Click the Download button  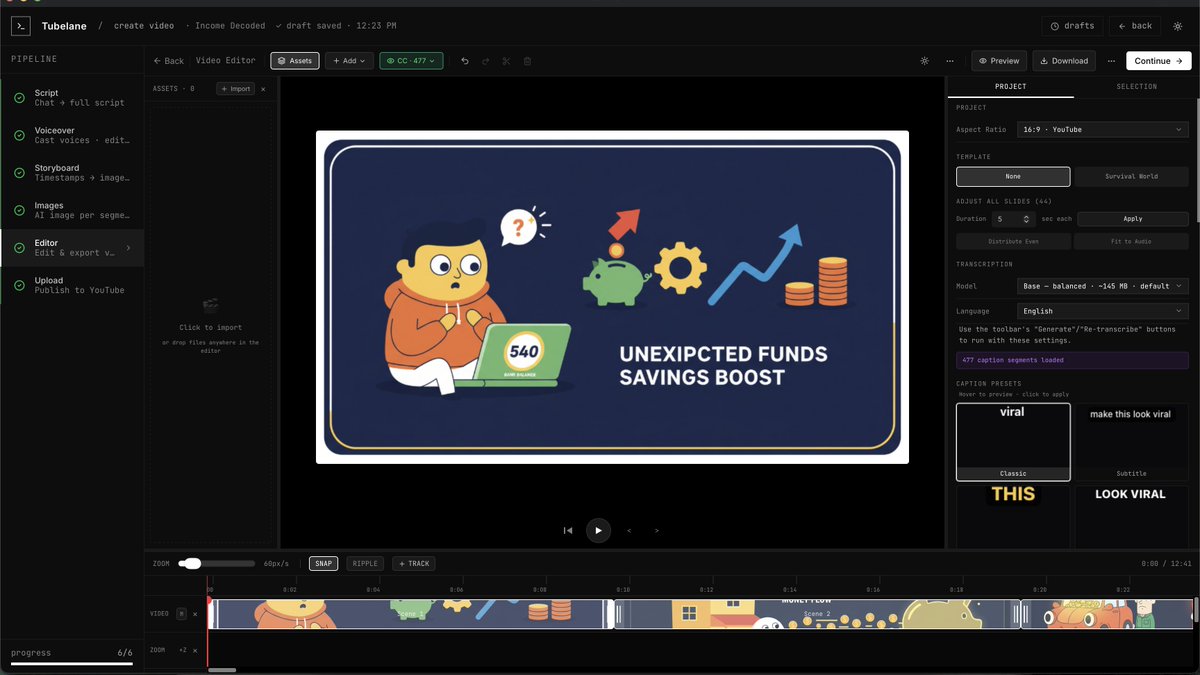point(1064,61)
